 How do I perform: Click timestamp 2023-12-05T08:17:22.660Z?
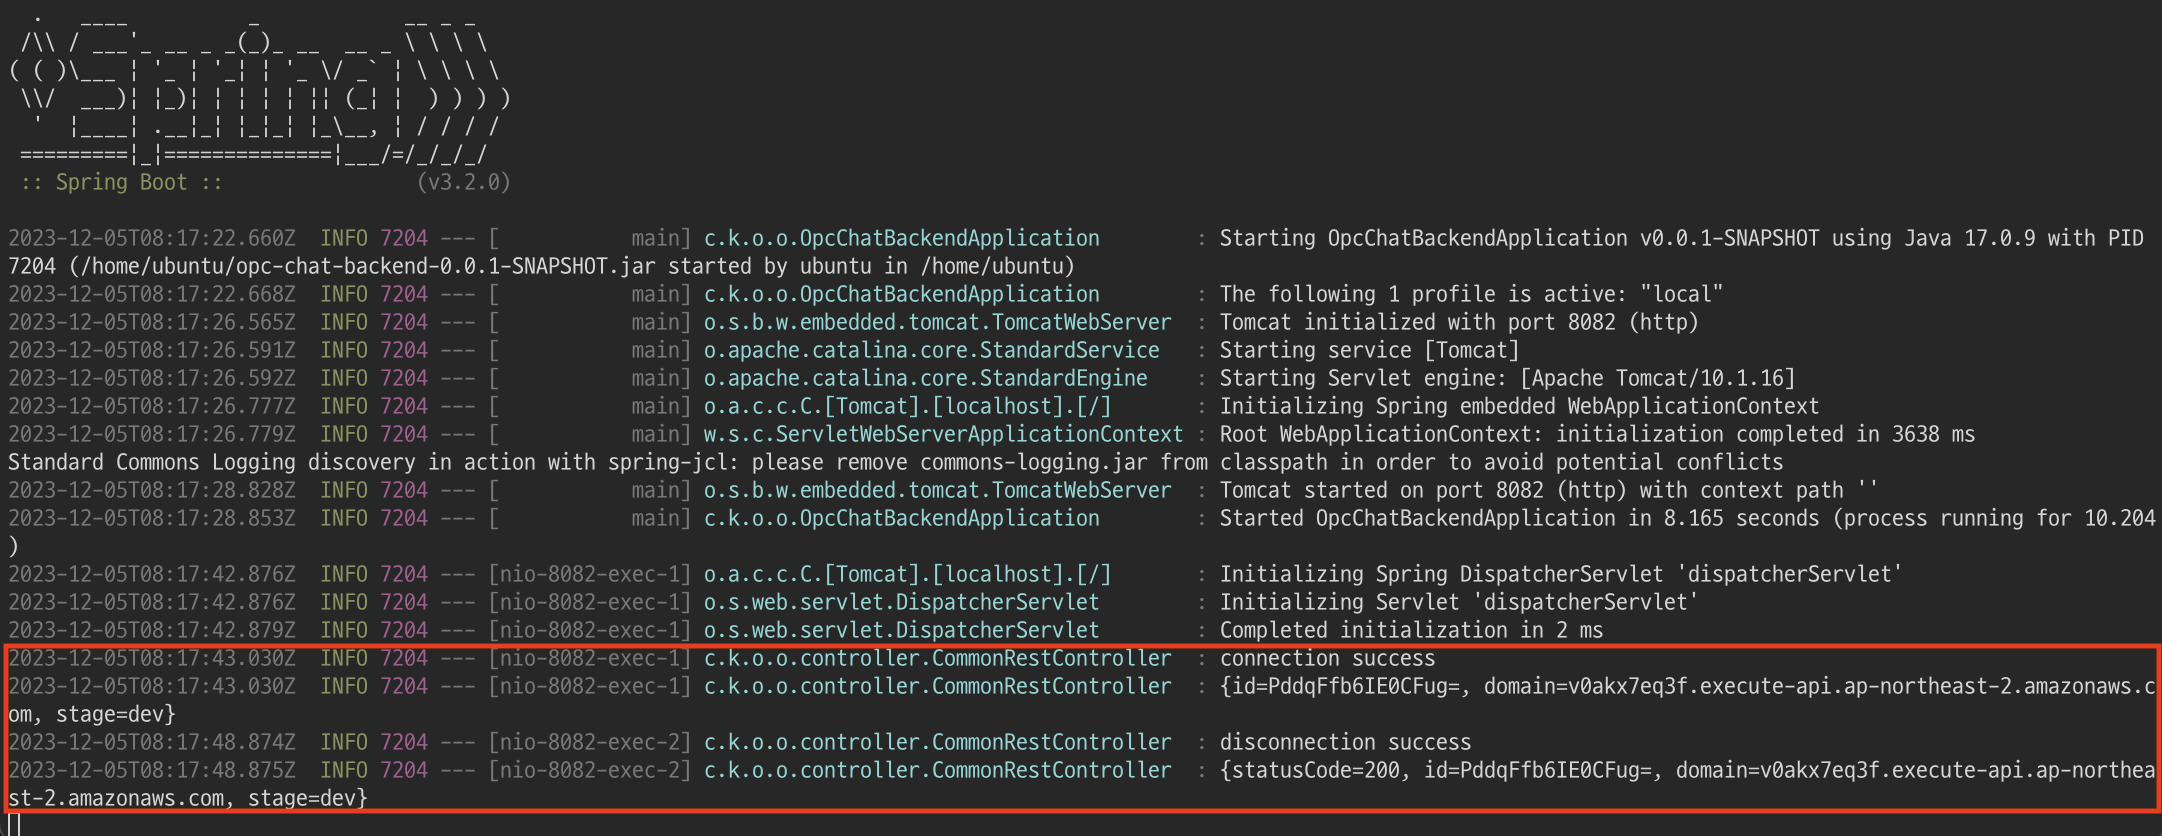click(152, 238)
